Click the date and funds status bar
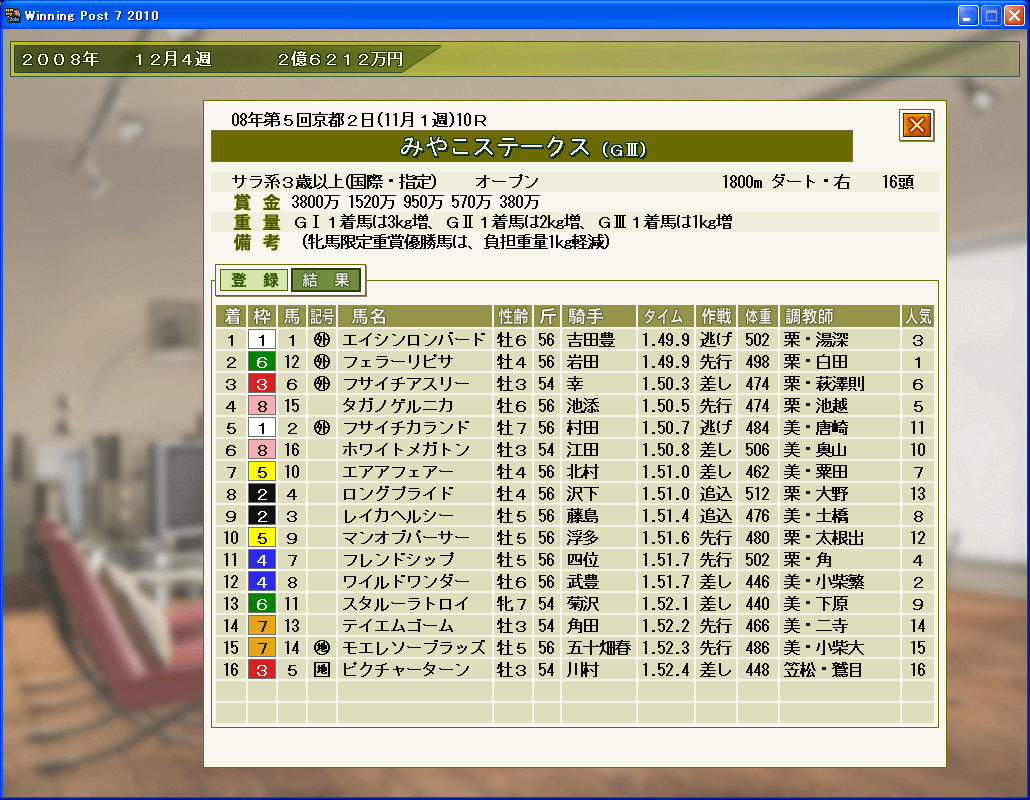 [x=220, y=60]
